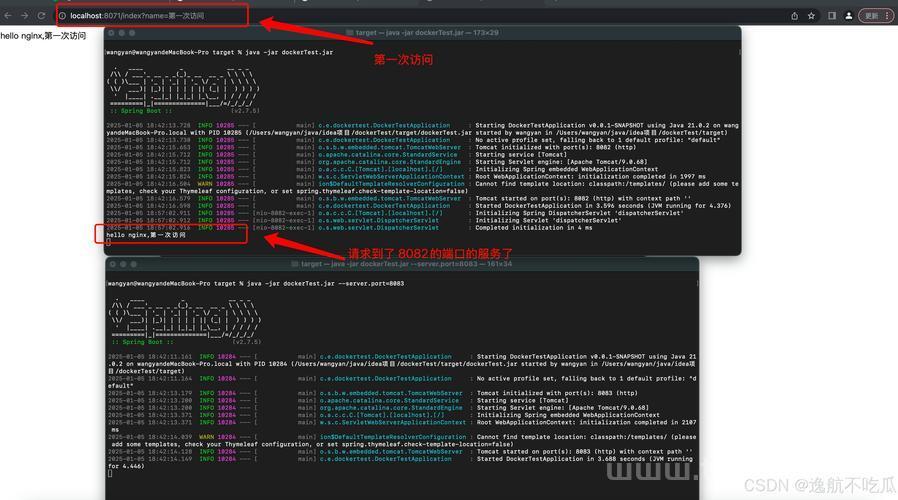Share this page via toolbar icon
The width and height of the screenshot is (898, 500).
pyautogui.click(x=794, y=16)
